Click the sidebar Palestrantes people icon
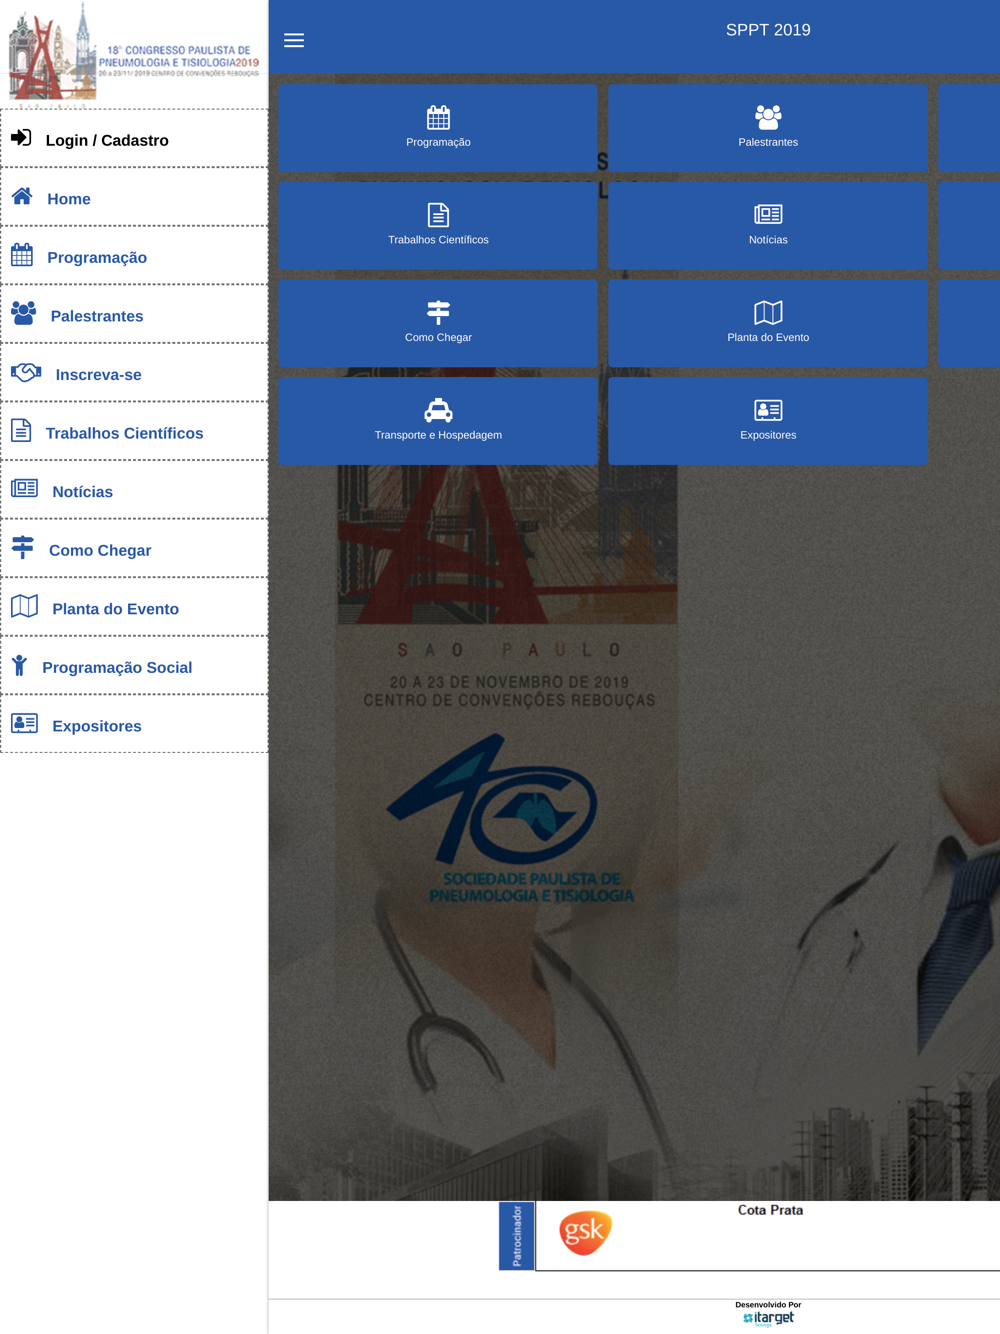The height and width of the screenshot is (1334, 1000). point(24,314)
